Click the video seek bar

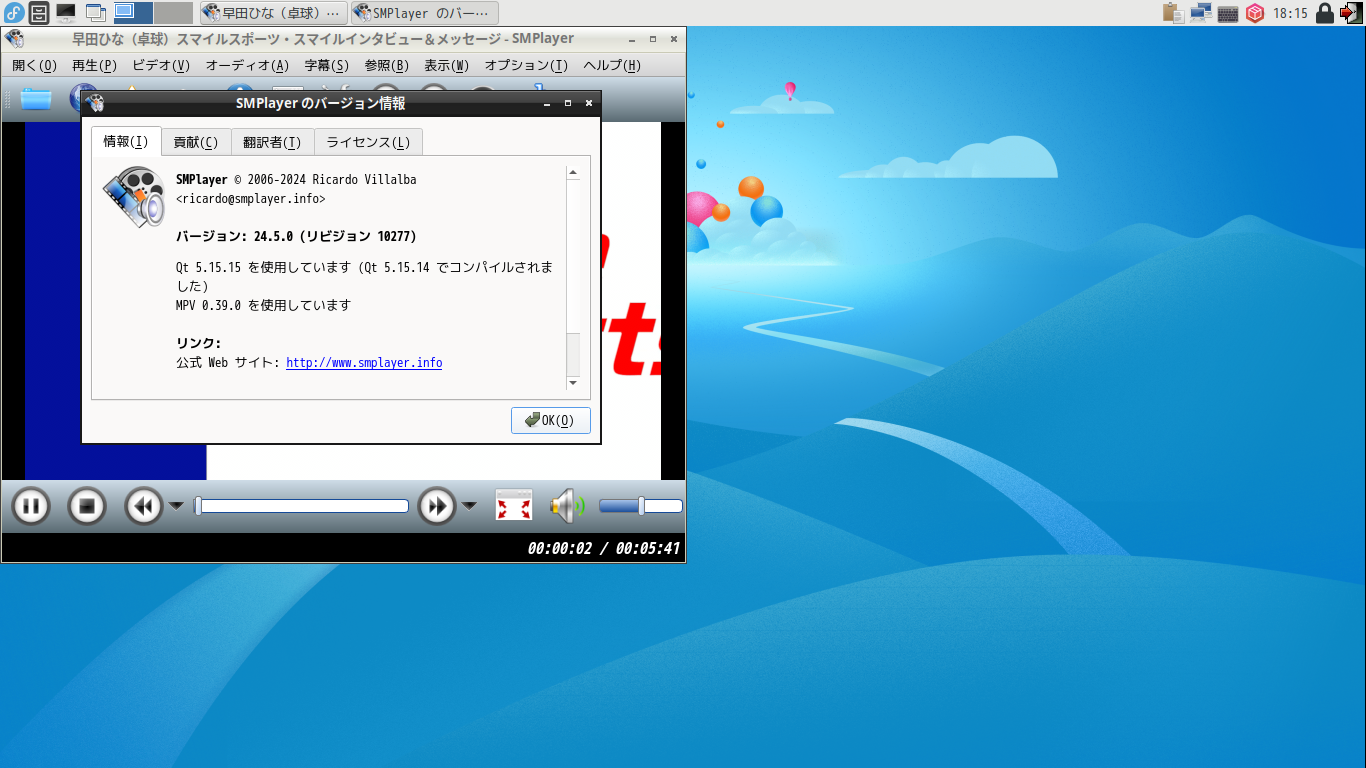tap(301, 506)
